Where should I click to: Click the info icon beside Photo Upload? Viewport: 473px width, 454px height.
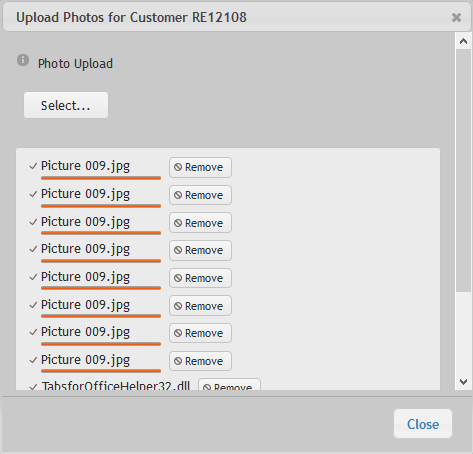(23, 60)
